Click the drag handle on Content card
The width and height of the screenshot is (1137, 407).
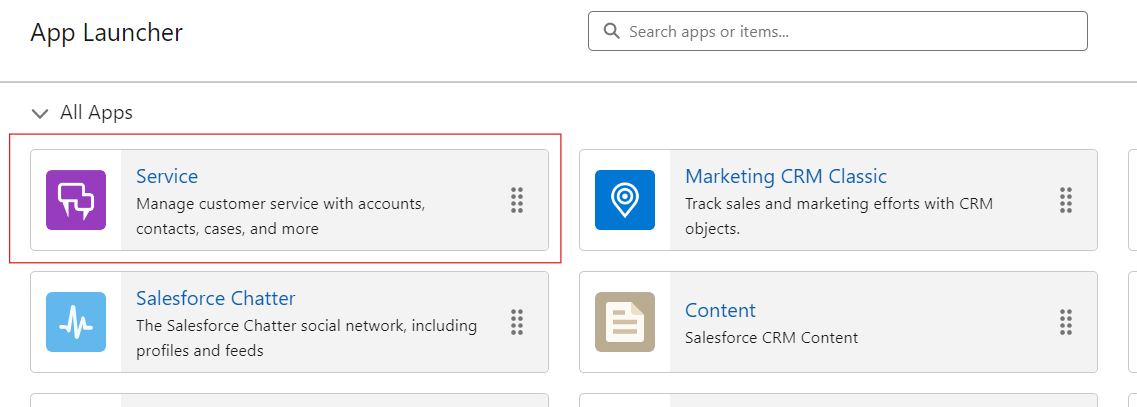pos(1066,322)
